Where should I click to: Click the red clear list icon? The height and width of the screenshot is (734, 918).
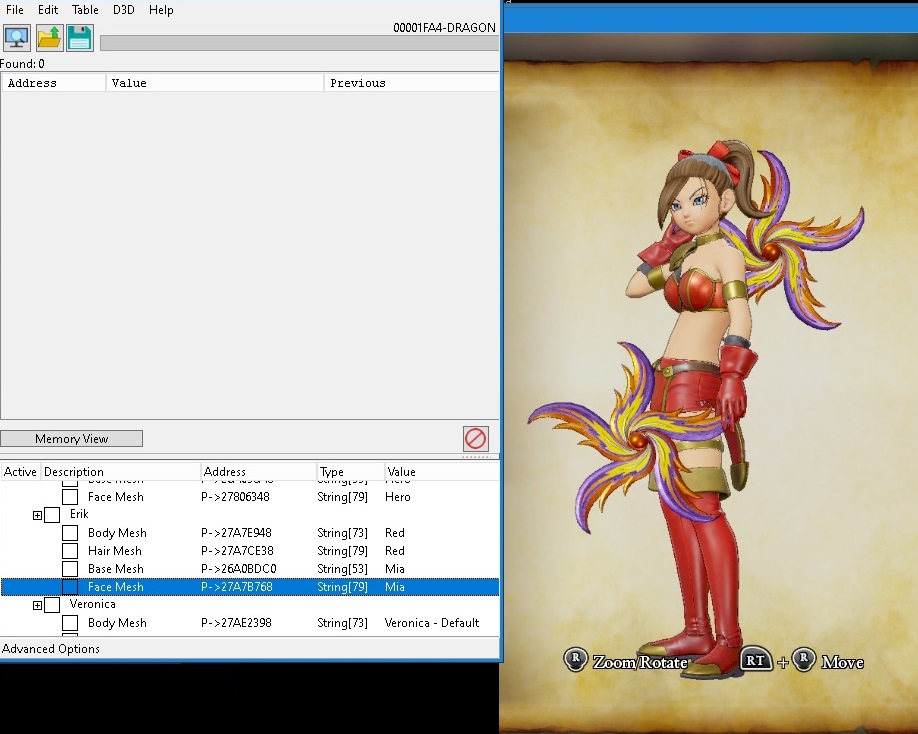click(475, 438)
